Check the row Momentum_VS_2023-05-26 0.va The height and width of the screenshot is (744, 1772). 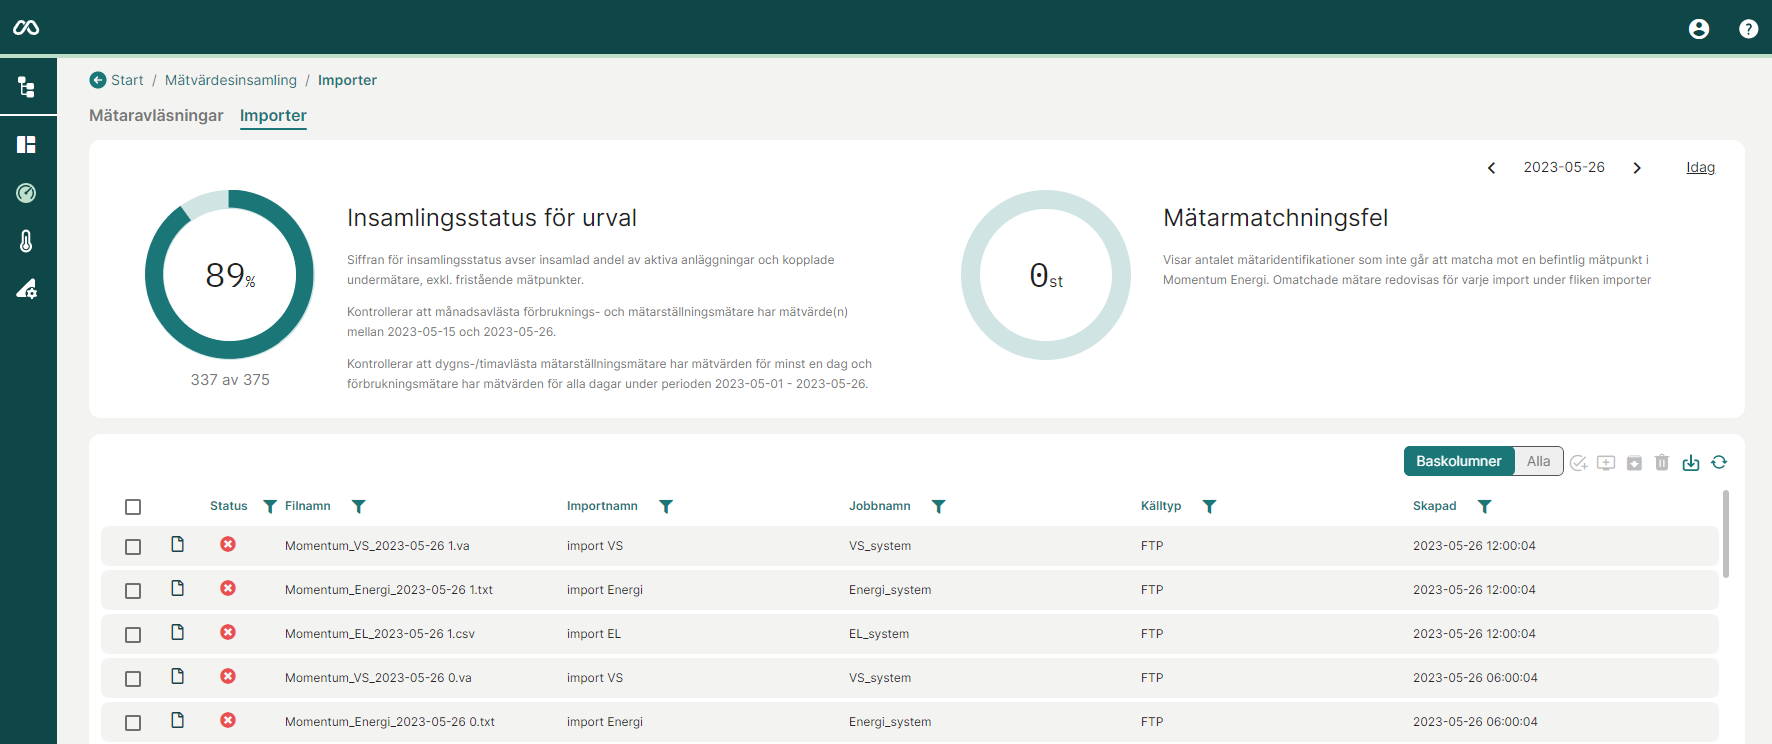click(x=133, y=679)
